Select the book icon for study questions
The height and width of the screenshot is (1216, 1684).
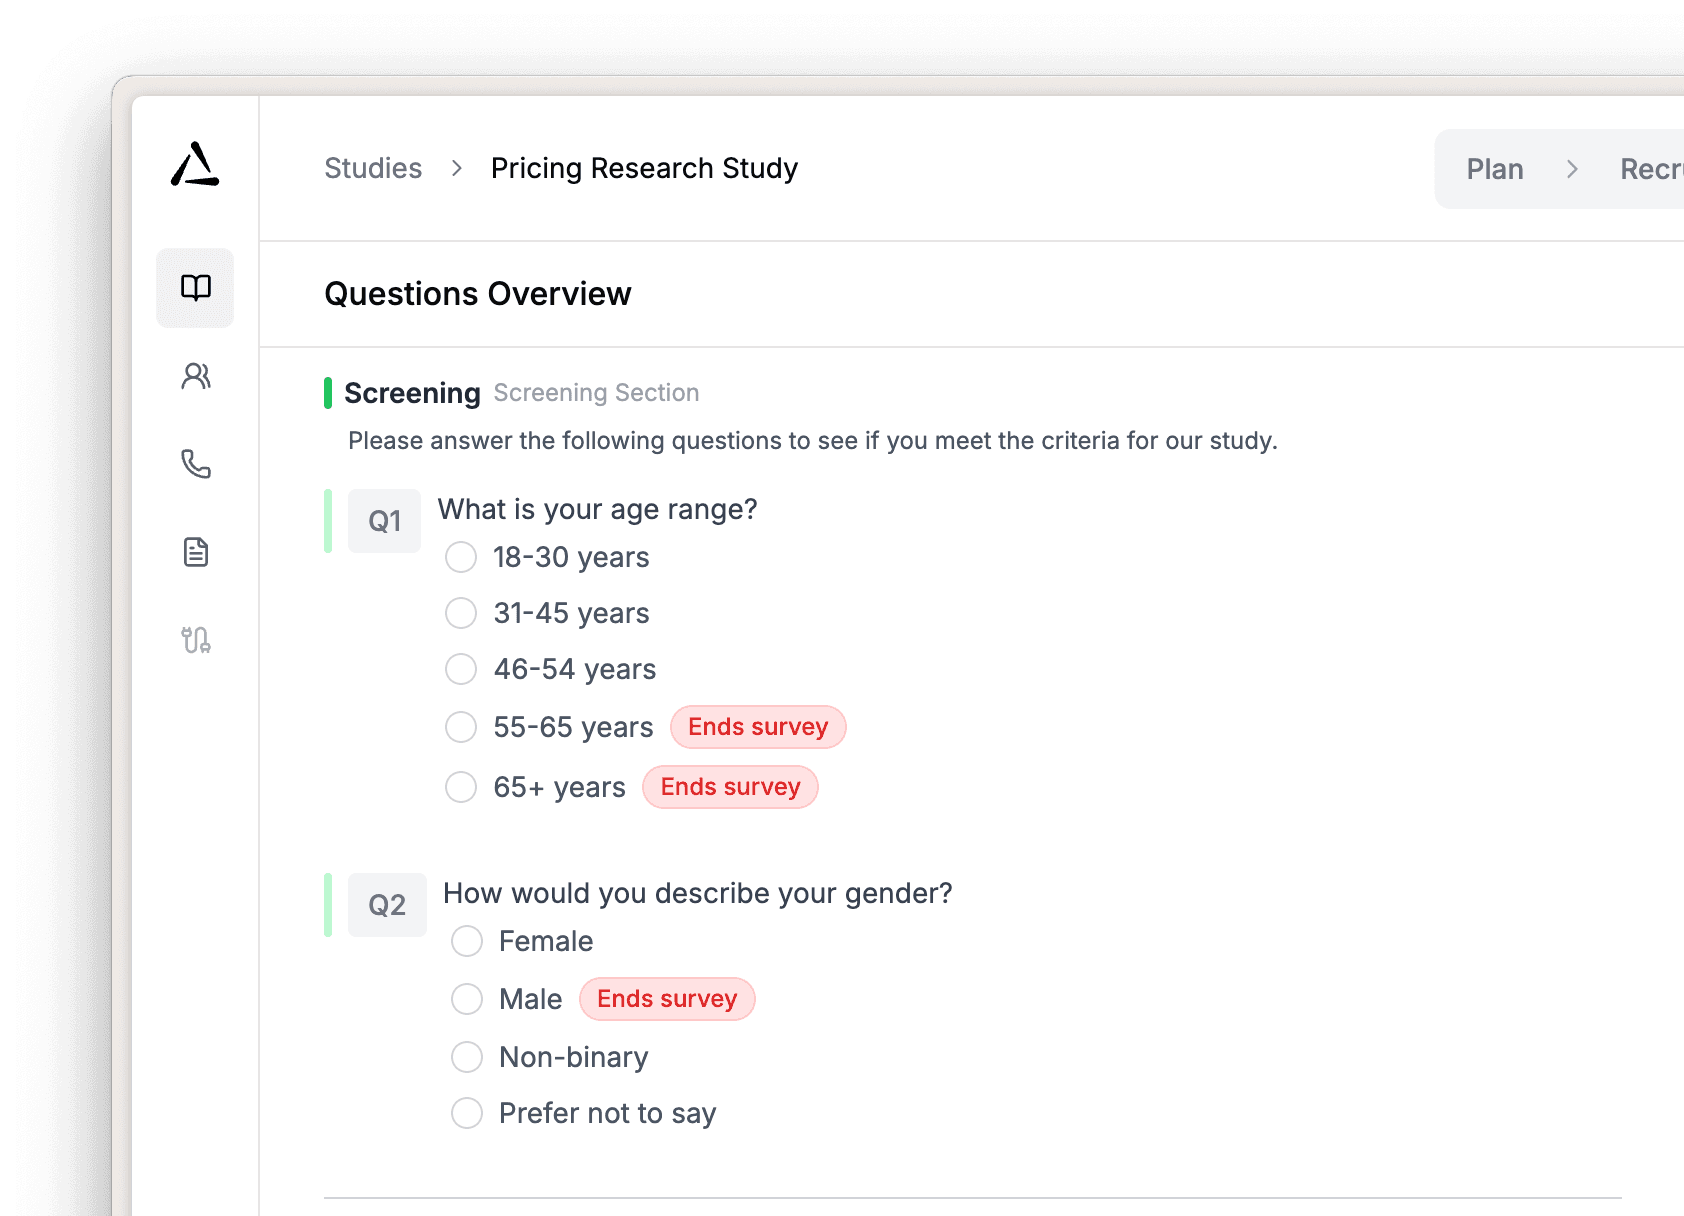point(195,288)
